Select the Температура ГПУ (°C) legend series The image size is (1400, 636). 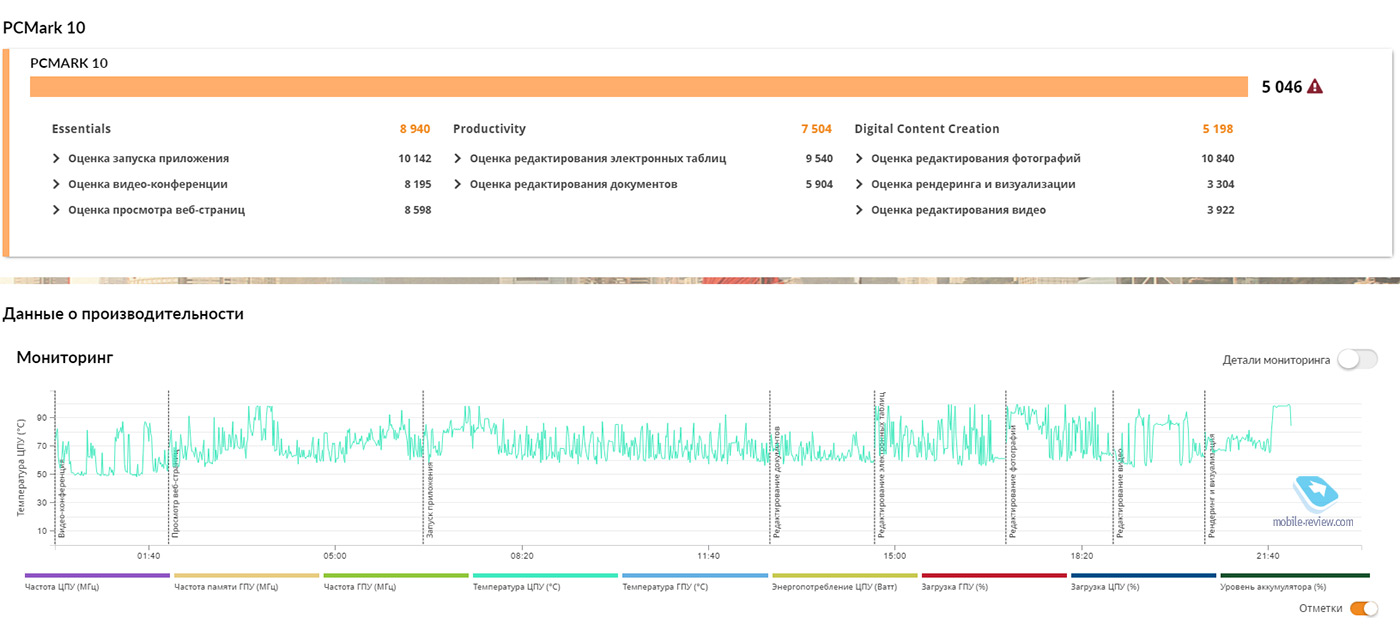(695, 581)
